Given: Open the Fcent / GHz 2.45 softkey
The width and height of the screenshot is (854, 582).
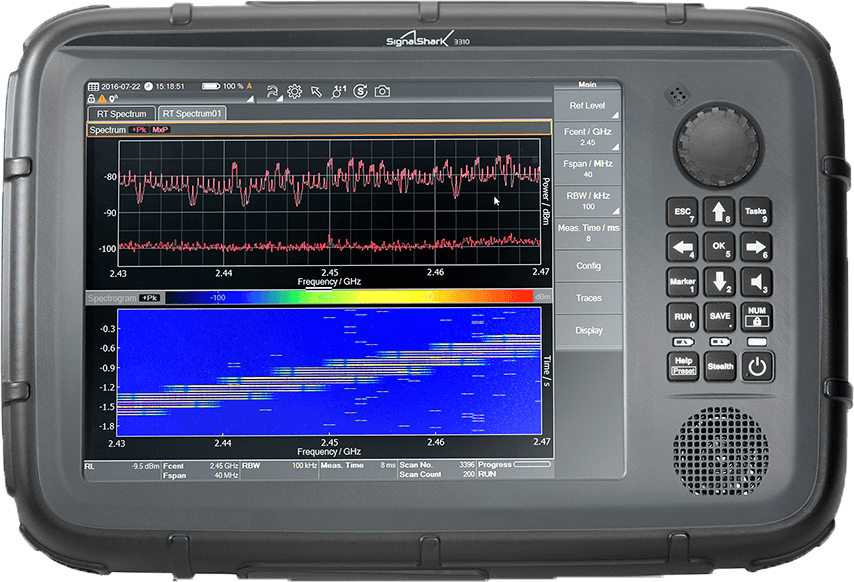Looking at the screenshot, I should [x=587, y=137].
